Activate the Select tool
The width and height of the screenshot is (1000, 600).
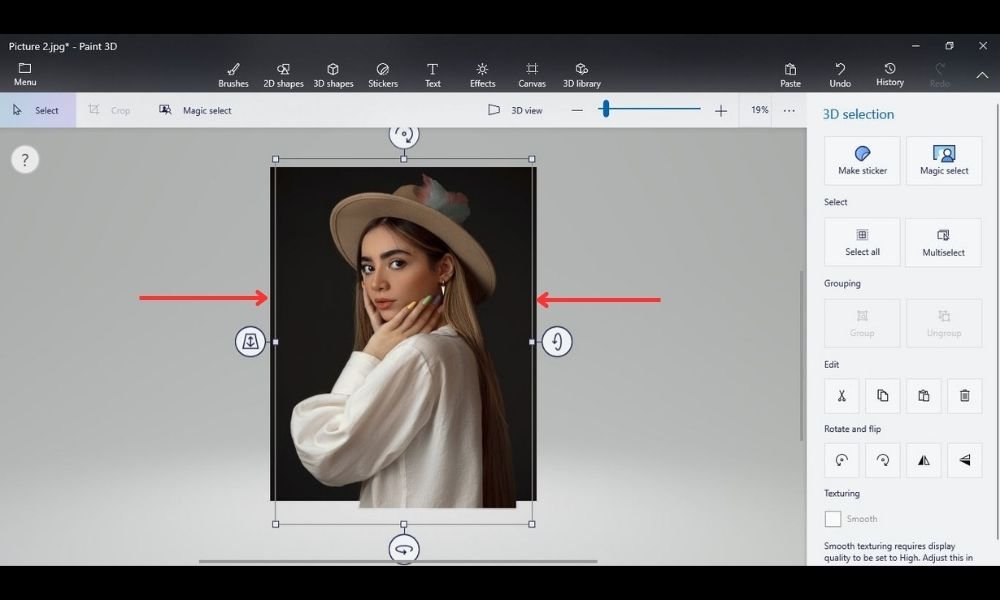coord(38,110)
